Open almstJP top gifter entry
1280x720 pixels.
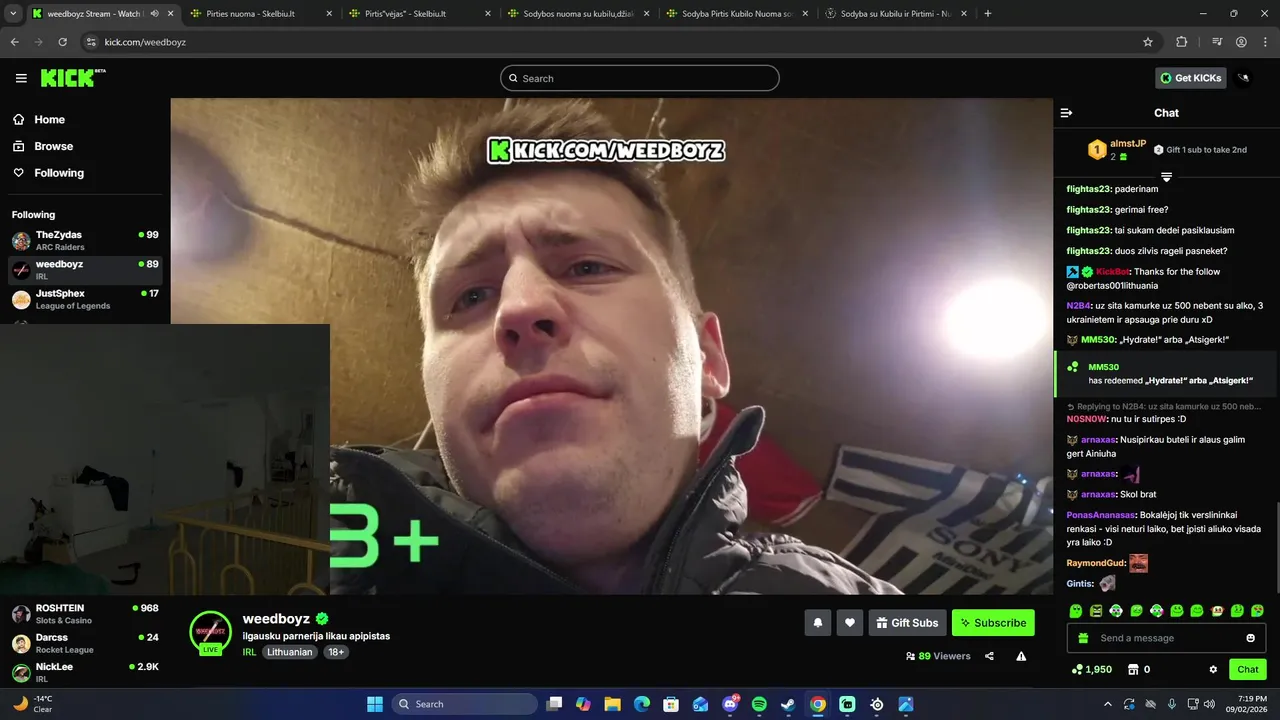[x=1117, y=150]
